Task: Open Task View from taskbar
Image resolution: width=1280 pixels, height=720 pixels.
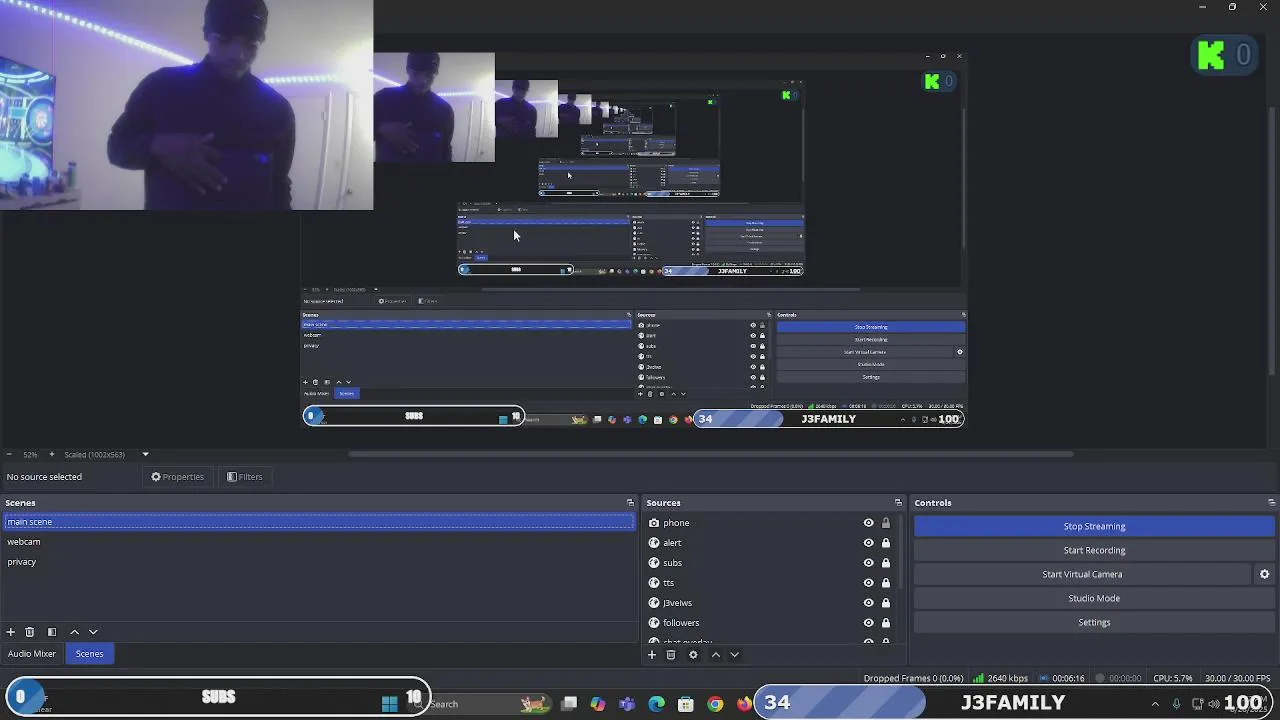Action: (x=569, y=704)
